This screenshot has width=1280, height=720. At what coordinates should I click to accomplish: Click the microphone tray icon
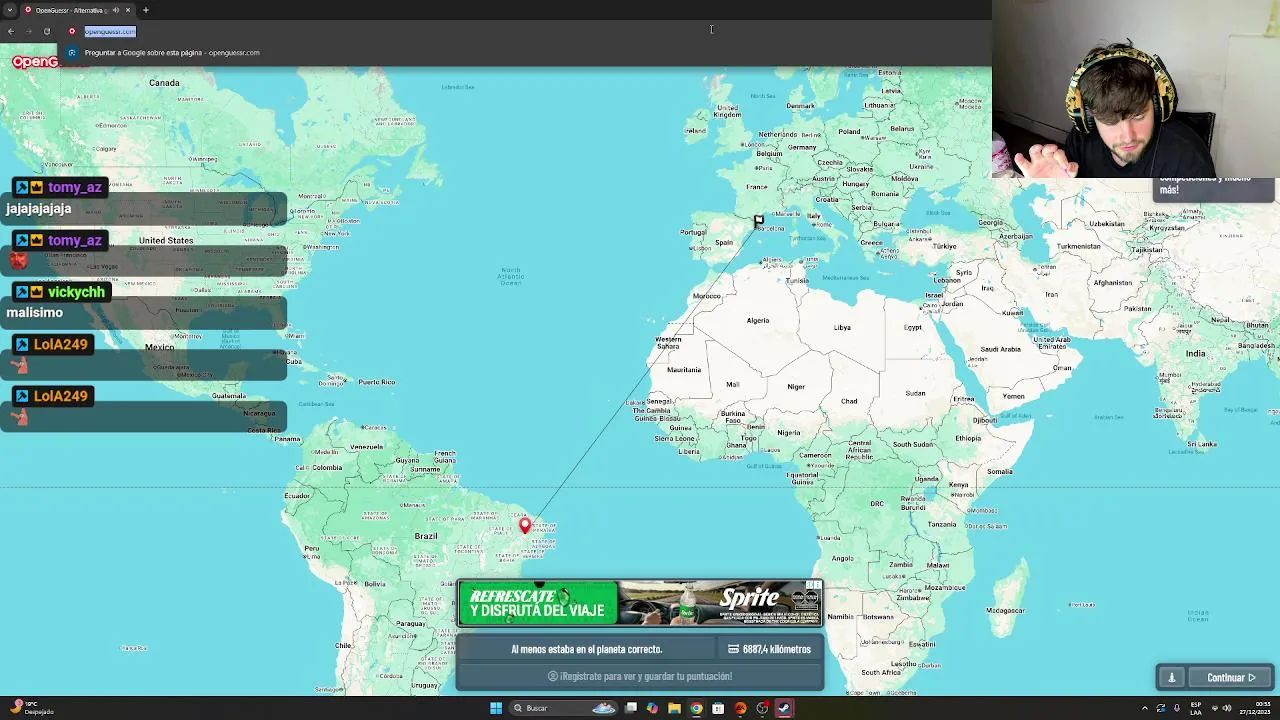coord(1177,708)
